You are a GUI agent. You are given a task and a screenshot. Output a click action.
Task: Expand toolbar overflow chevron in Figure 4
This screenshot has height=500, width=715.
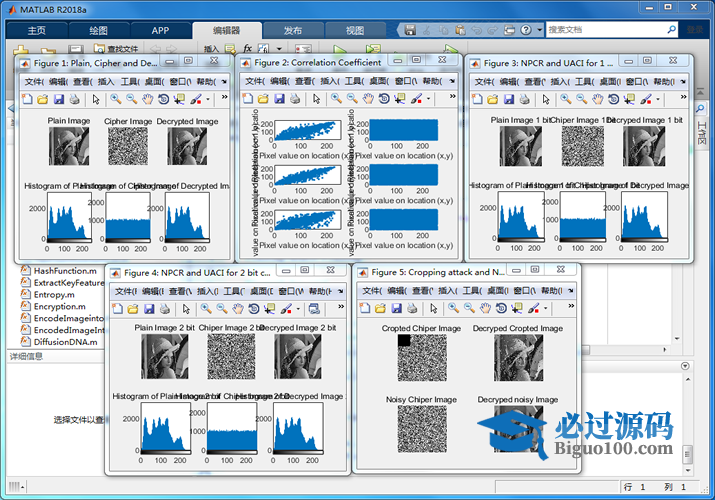(x=341, y=307)
